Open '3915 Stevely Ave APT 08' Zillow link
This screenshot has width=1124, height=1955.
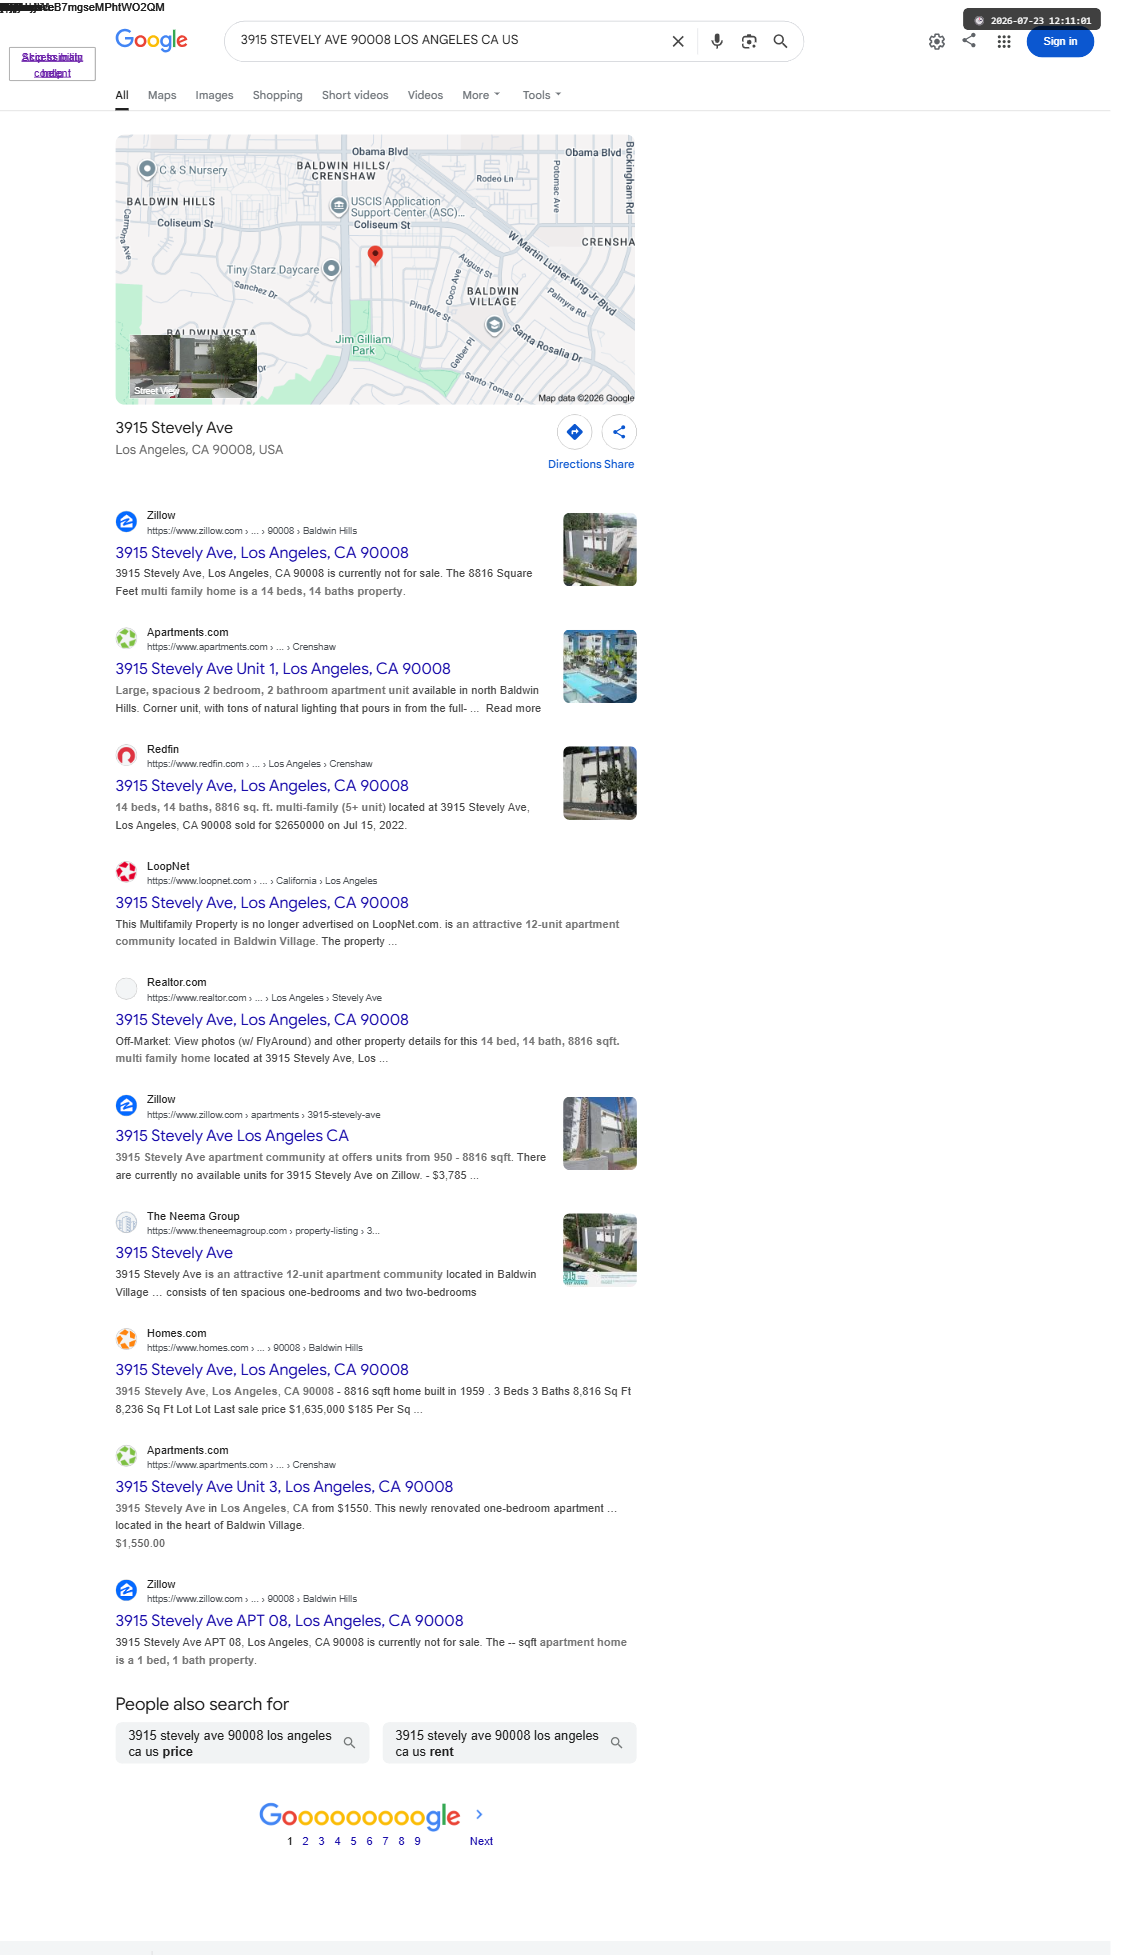click(x=289, y=1621)
